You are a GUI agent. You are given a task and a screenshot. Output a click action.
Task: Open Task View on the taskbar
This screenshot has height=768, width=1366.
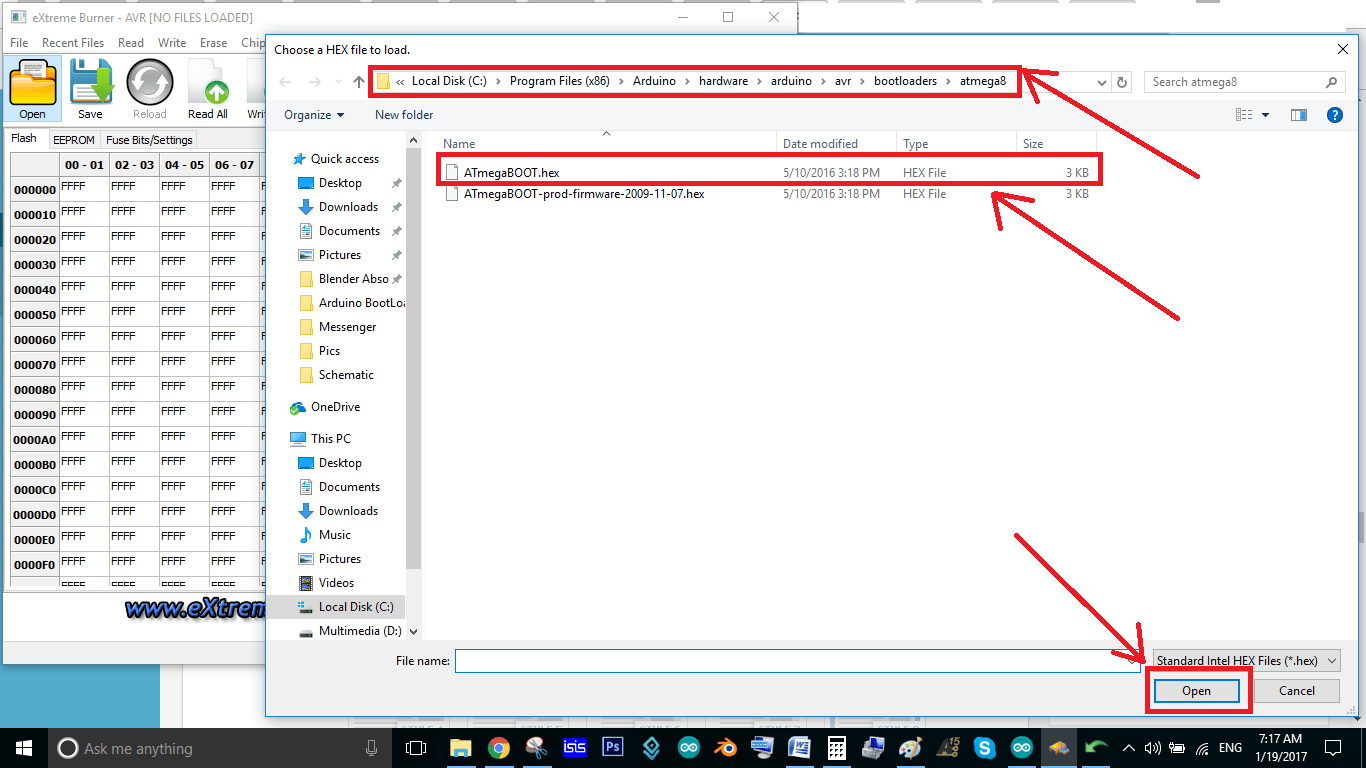[416, 748]
